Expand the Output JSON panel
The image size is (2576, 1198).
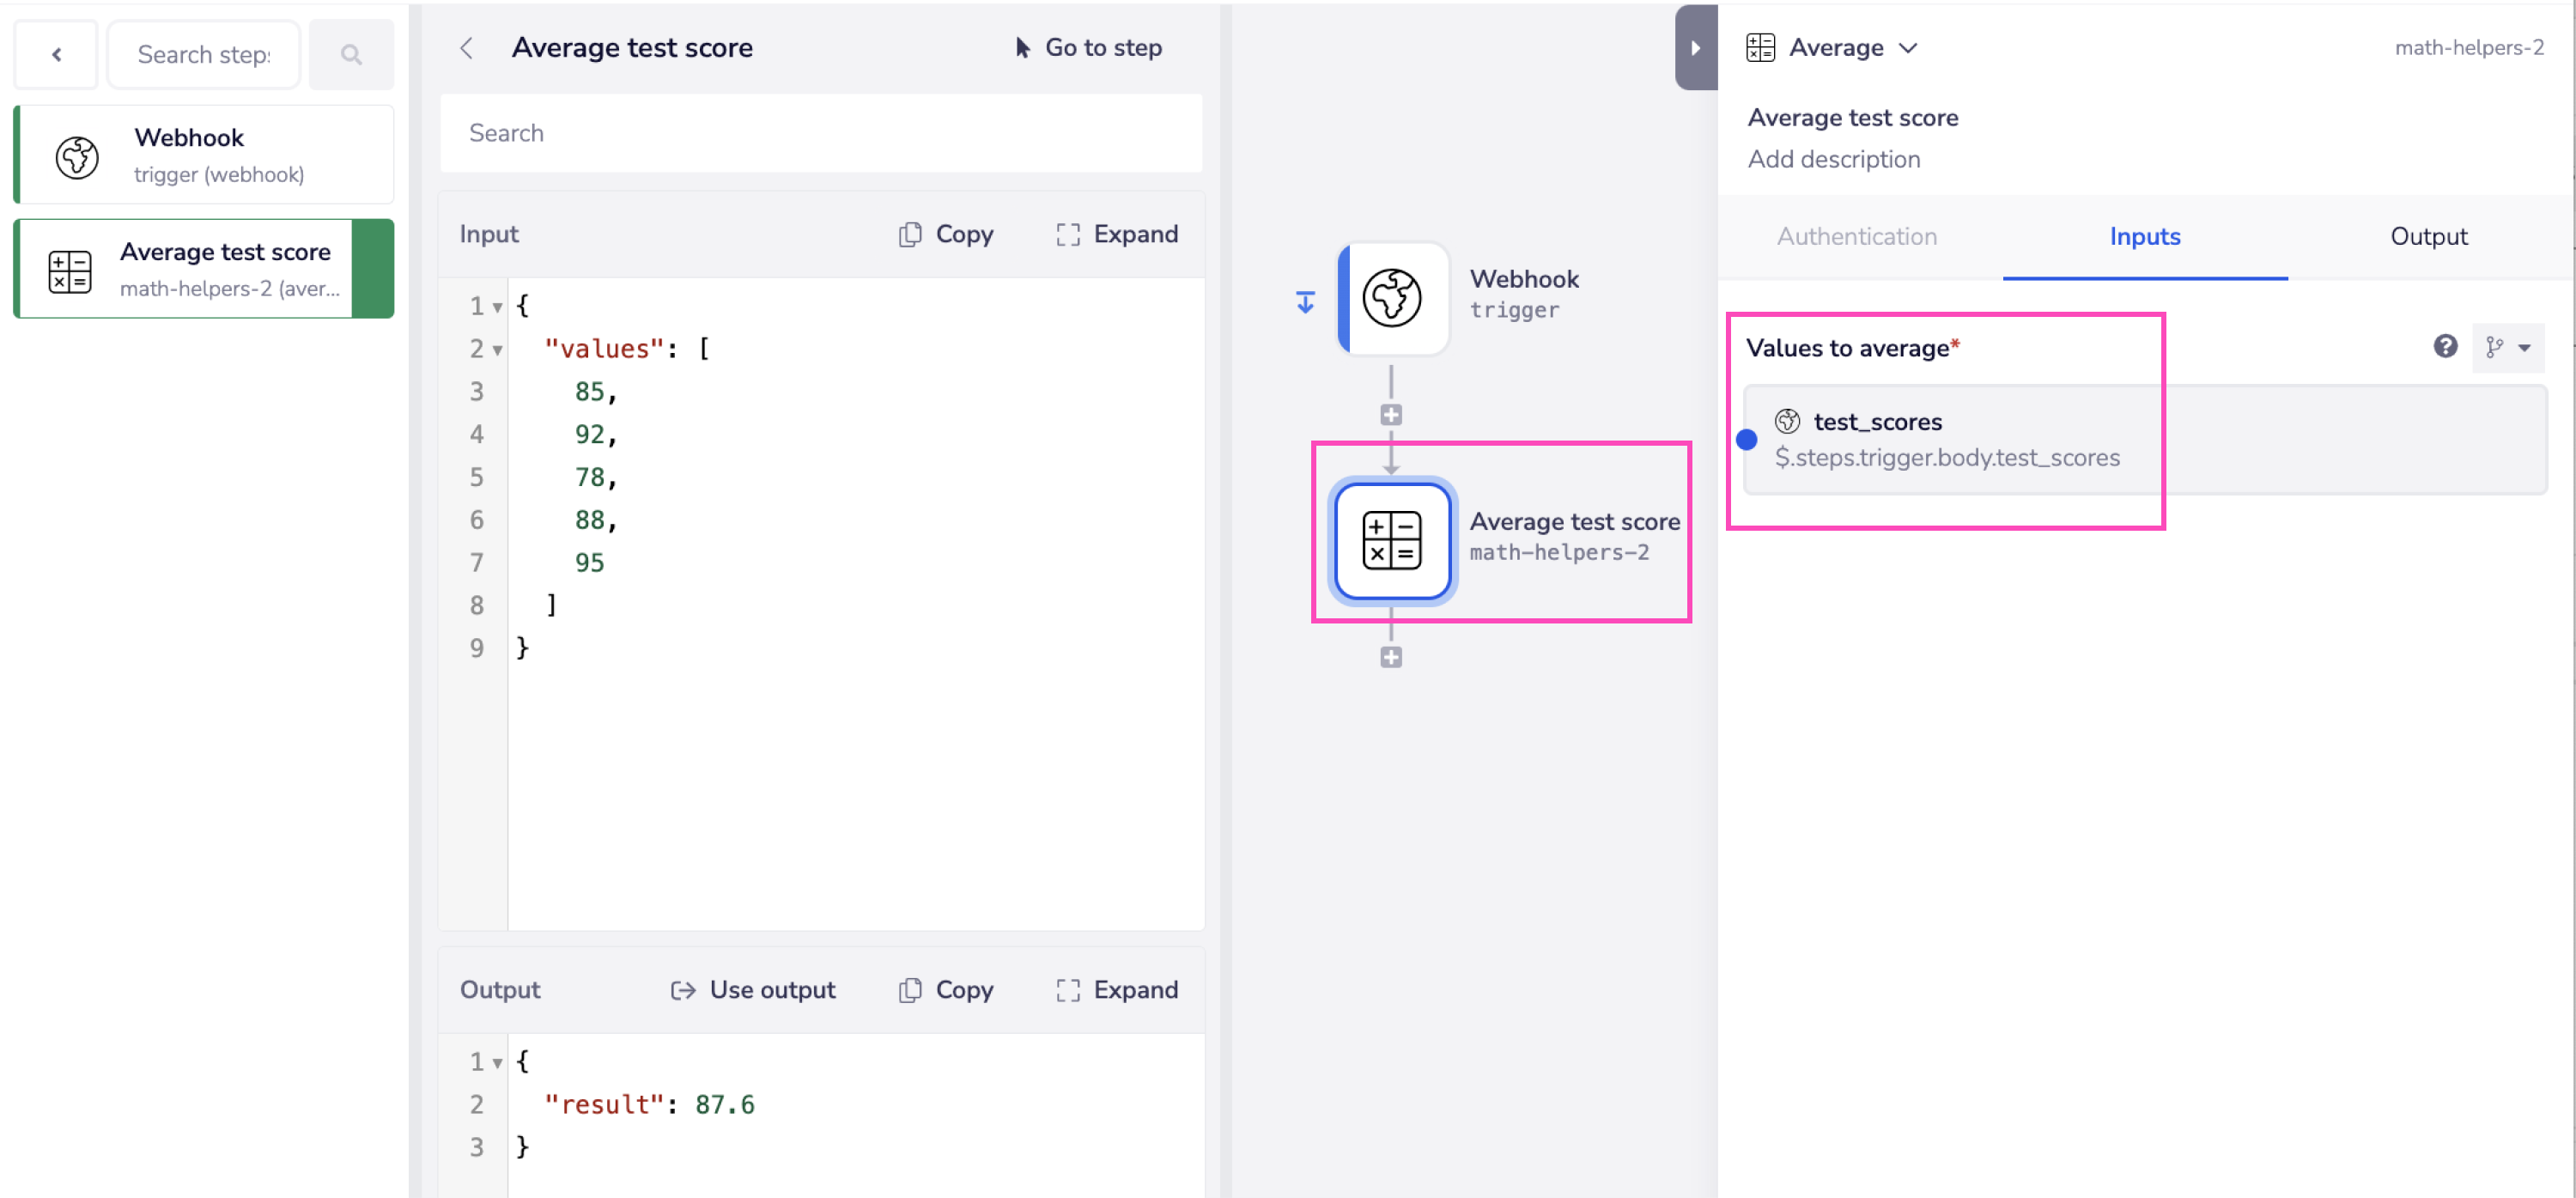pyautogui.click(x=1117, y=989)
